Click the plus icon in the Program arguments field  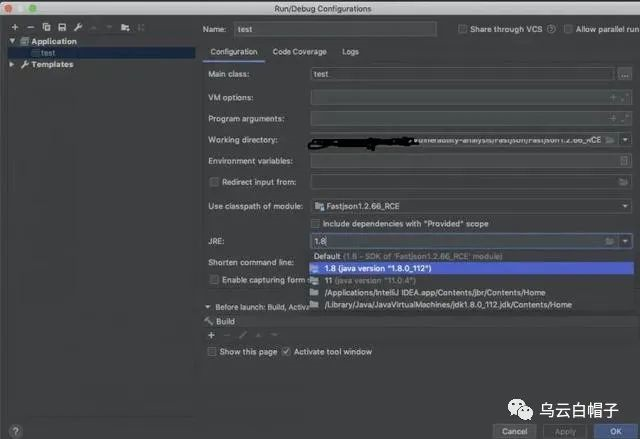pyautogui.click(x=613, y=118)
